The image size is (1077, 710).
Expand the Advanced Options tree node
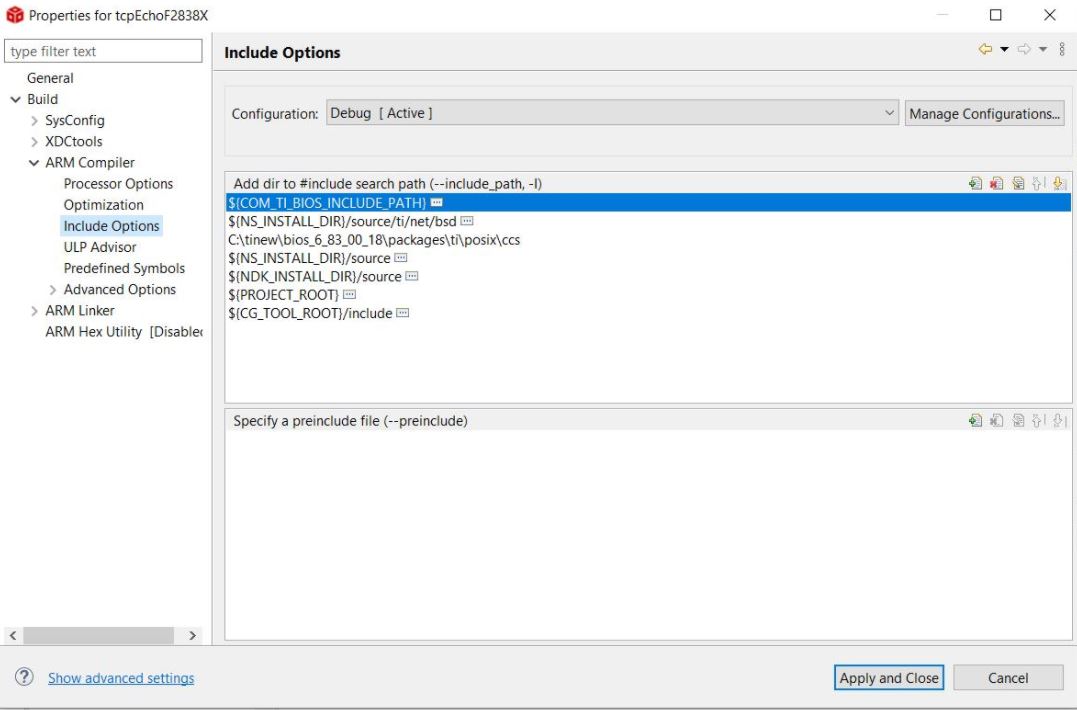pyautogui.click(x=53, y=290)
